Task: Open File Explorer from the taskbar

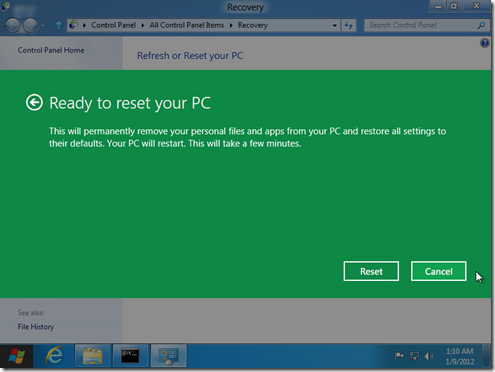Action: point(92,356)
